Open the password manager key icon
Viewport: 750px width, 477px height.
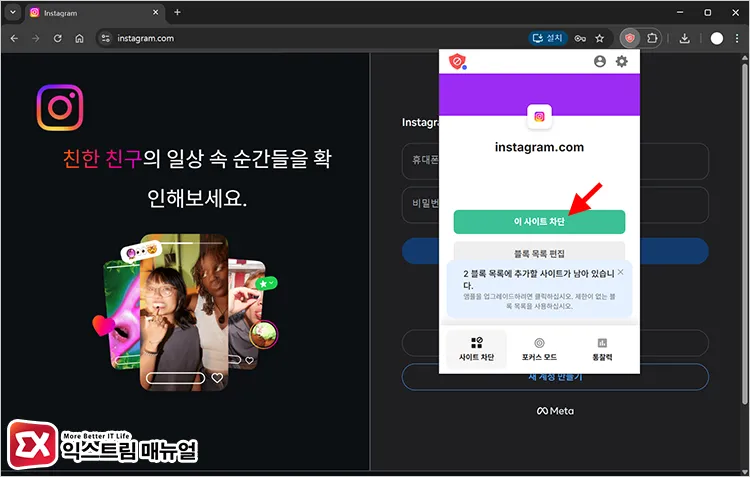tap(580, 38)
